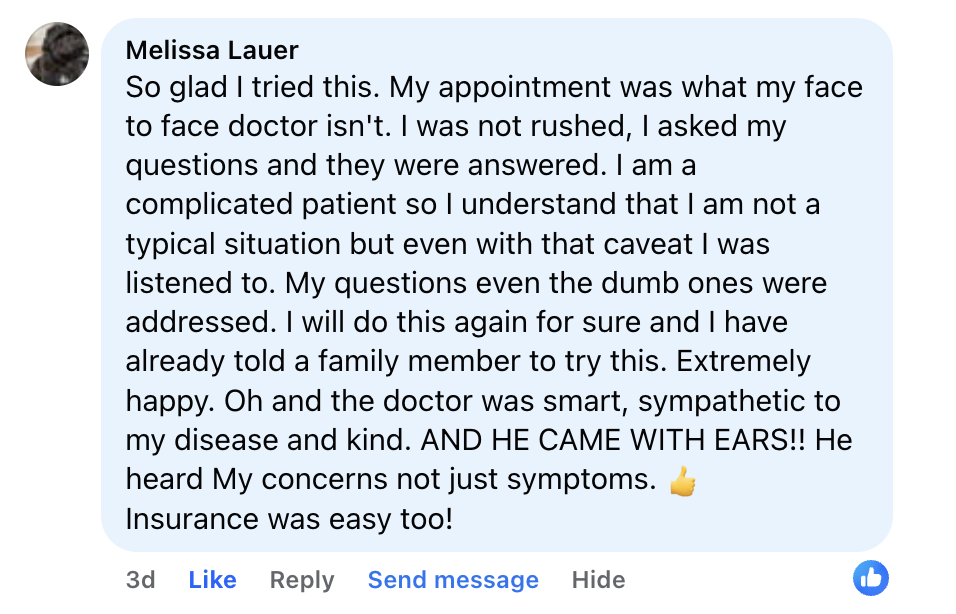The image size is (956, 614).
Task: Like Melissa Lauer's comment
Action: (212, 580)
